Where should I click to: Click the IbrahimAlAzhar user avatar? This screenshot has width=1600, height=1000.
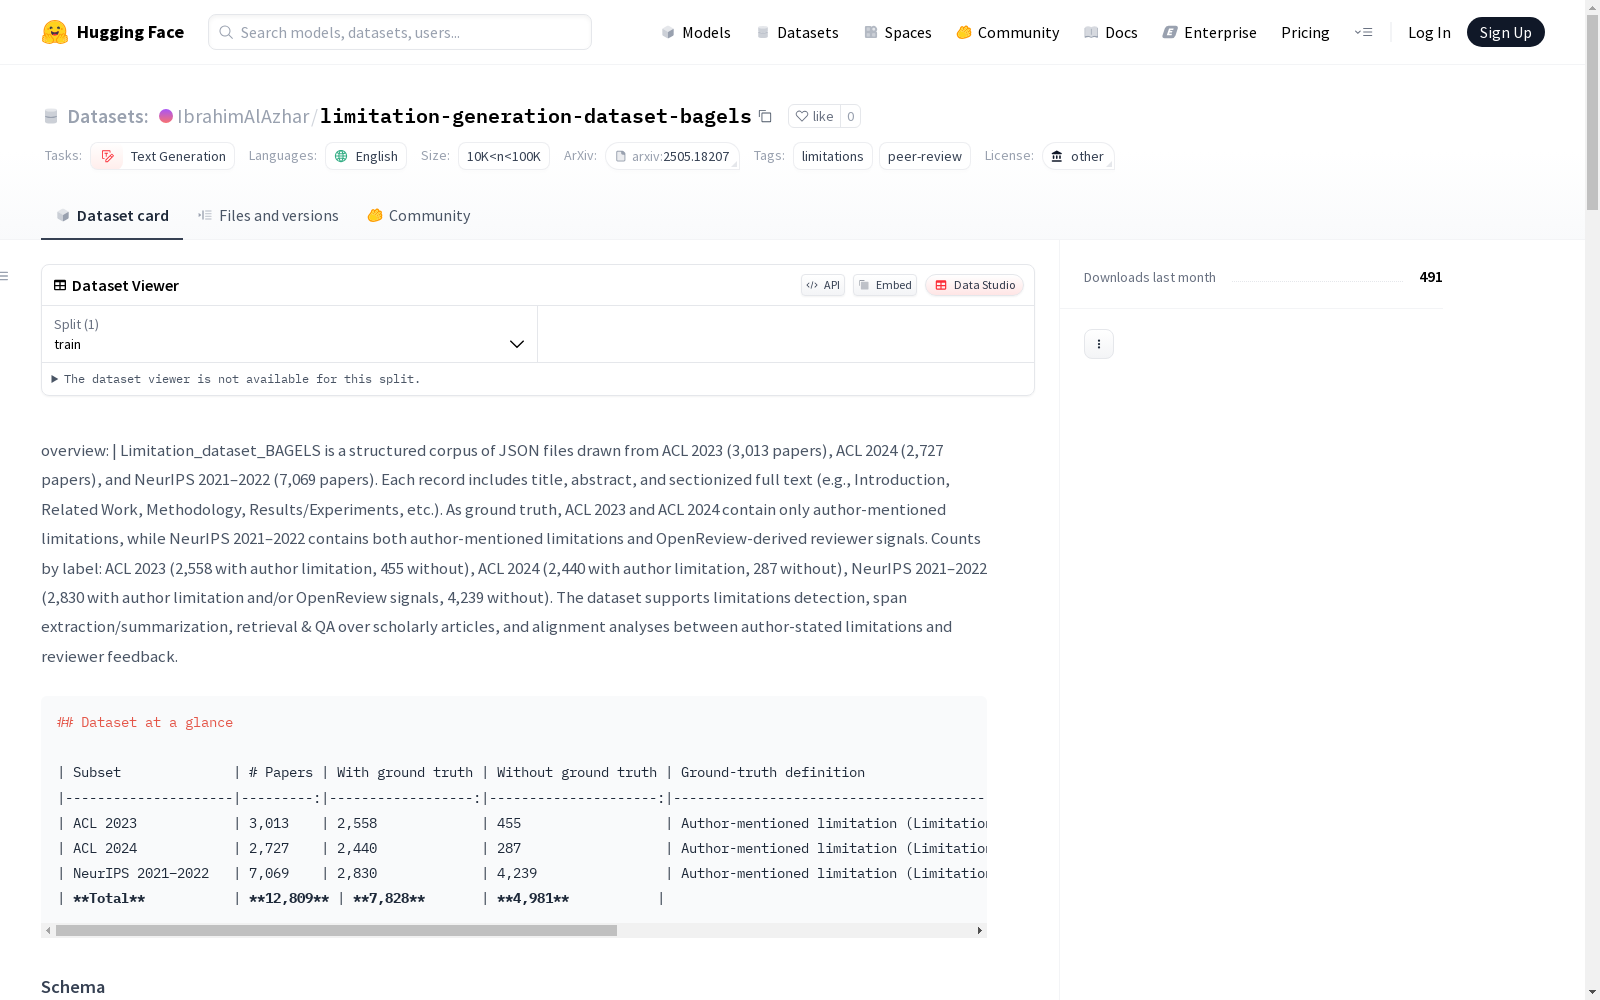(x=166, y=116)
